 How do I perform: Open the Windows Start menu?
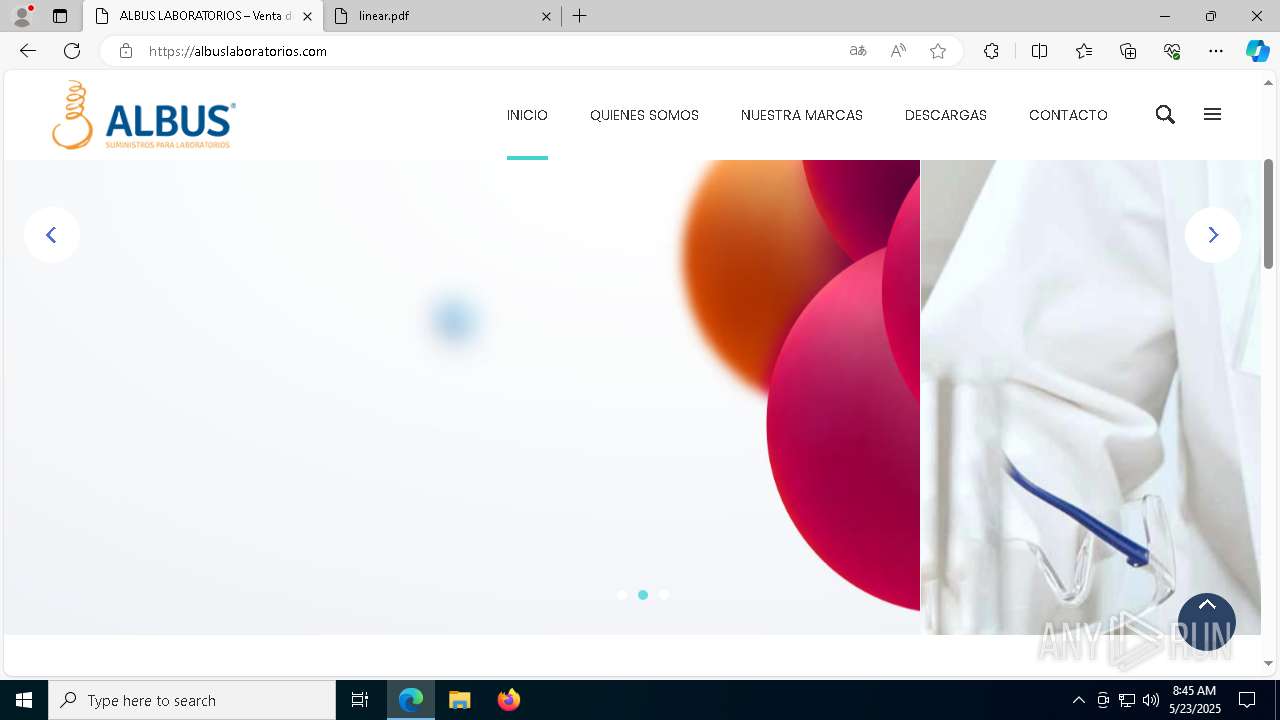(x=24, y=700)
